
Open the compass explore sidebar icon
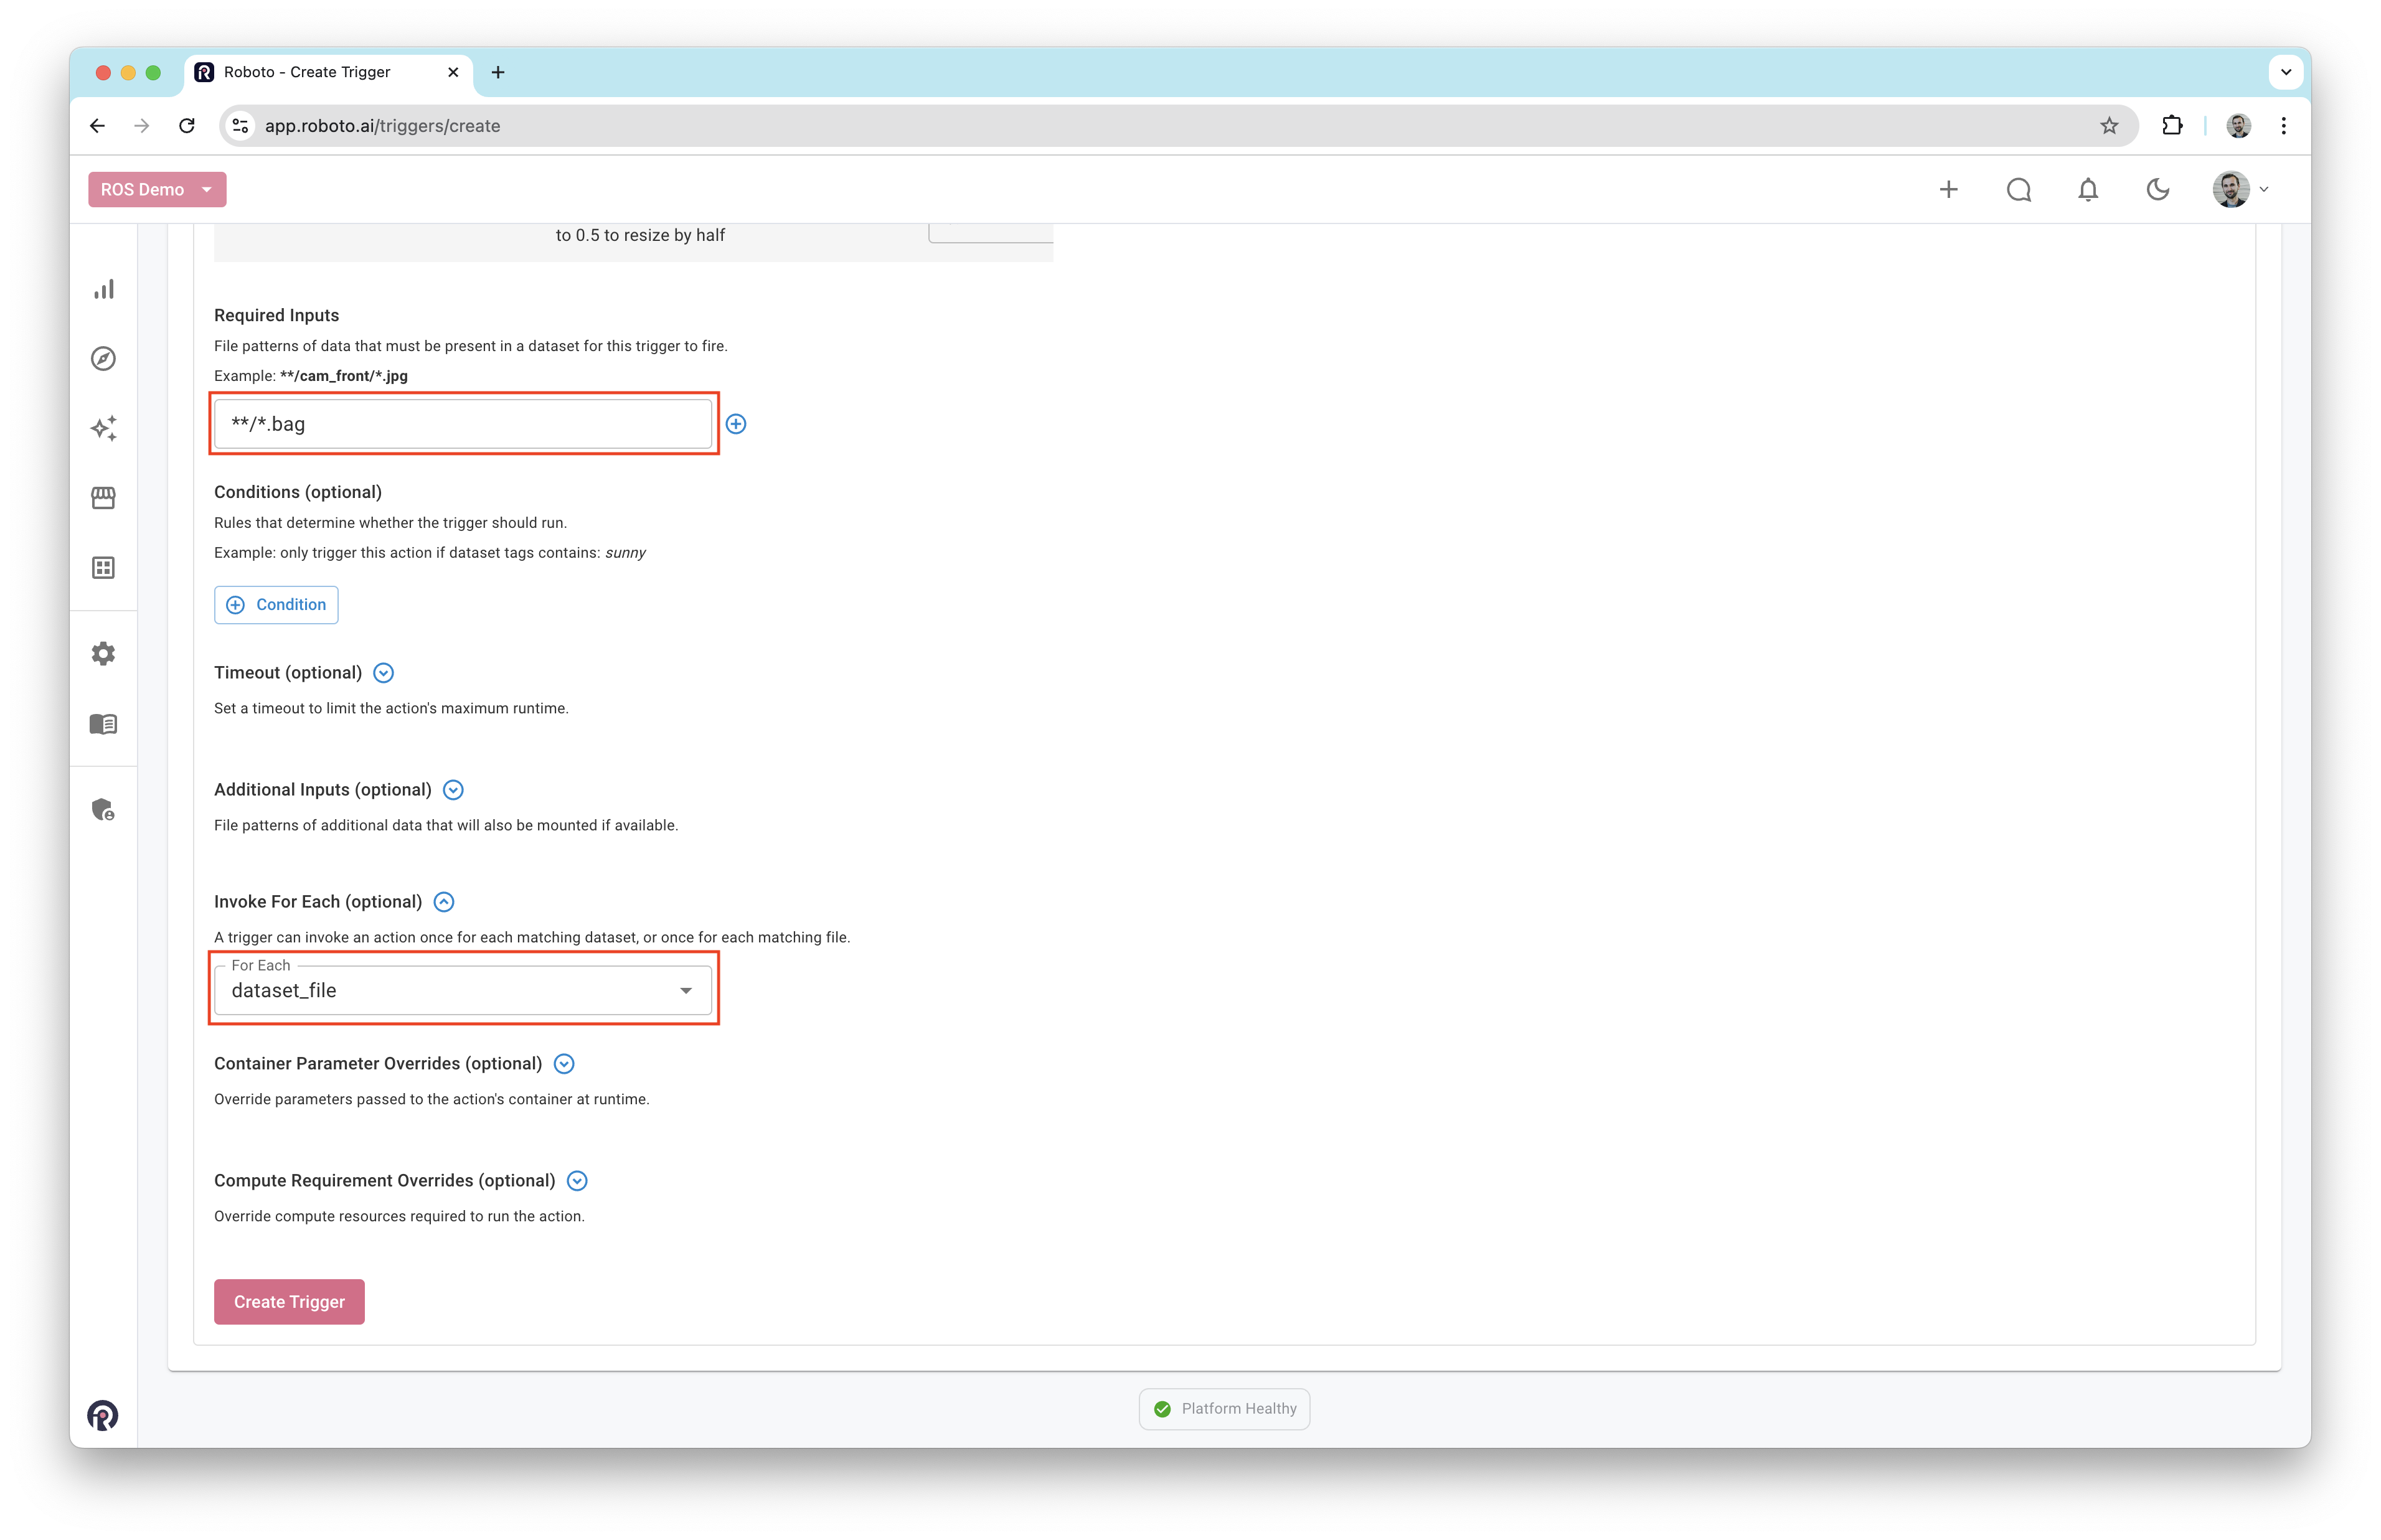(x=104, y=359)
